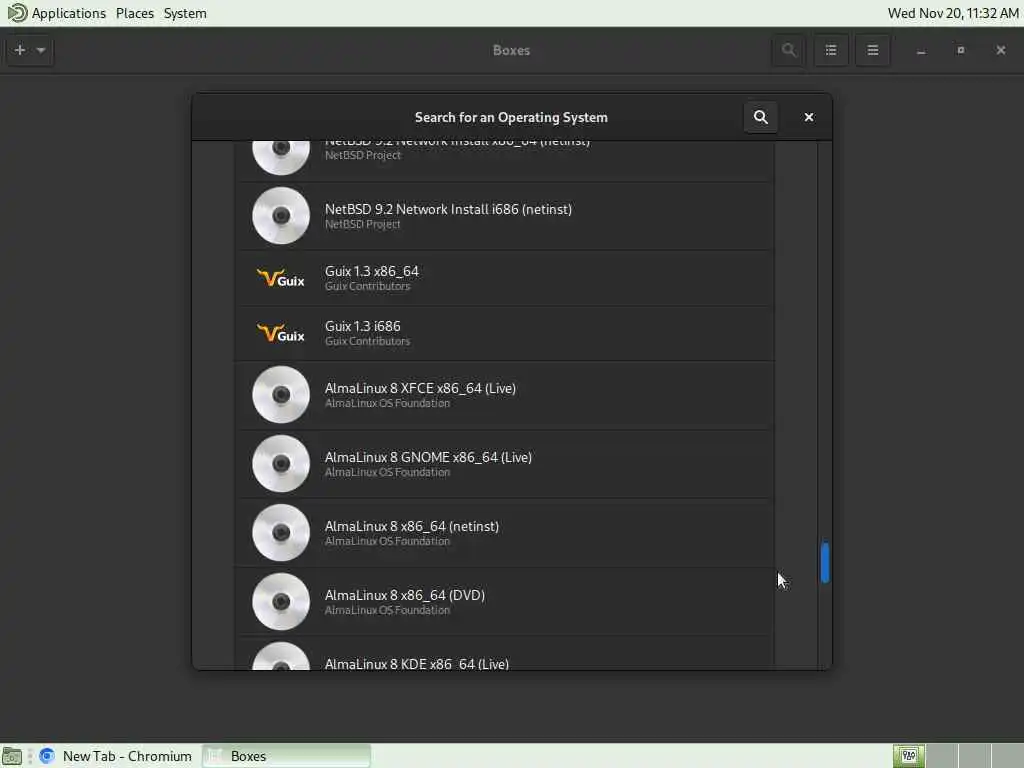Click the disc icon for NetBSD 9.2 i686
This screenshot has height=768, width=1024.
tap(281, 216)
